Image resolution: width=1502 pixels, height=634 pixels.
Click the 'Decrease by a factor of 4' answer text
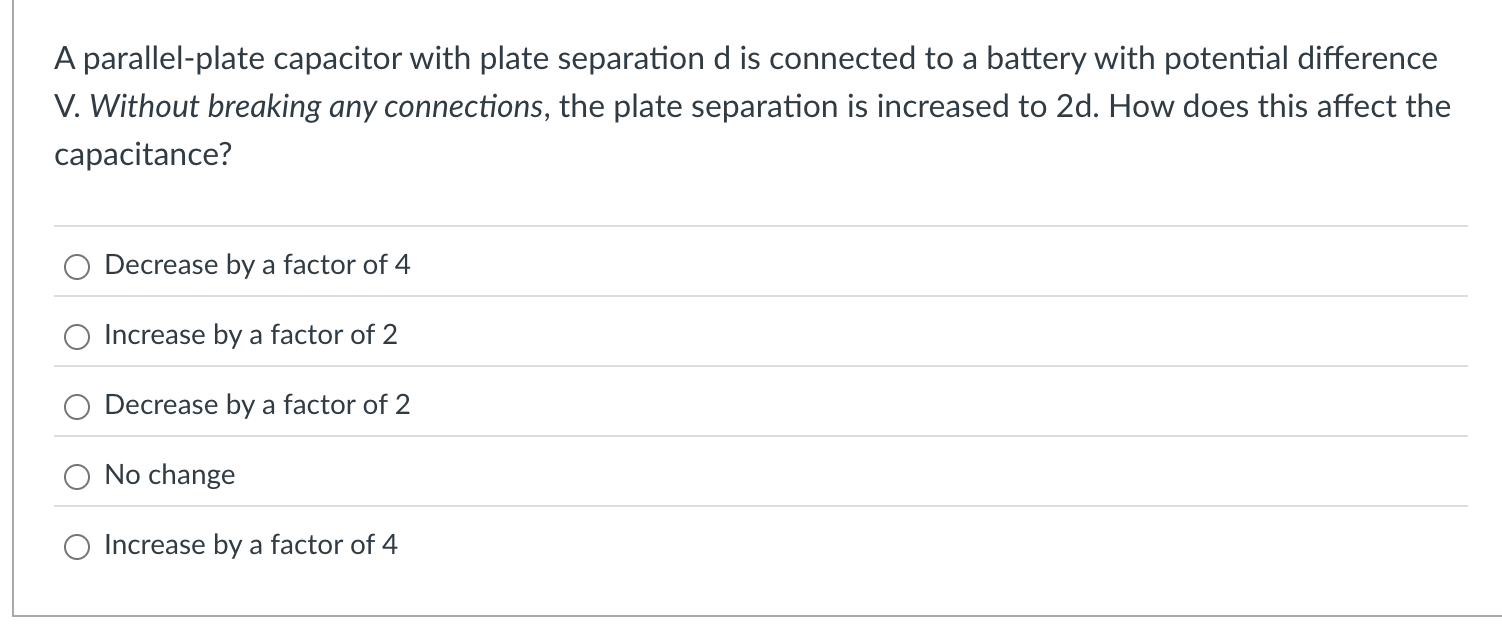pyautogui.click(x=258, y=265)
